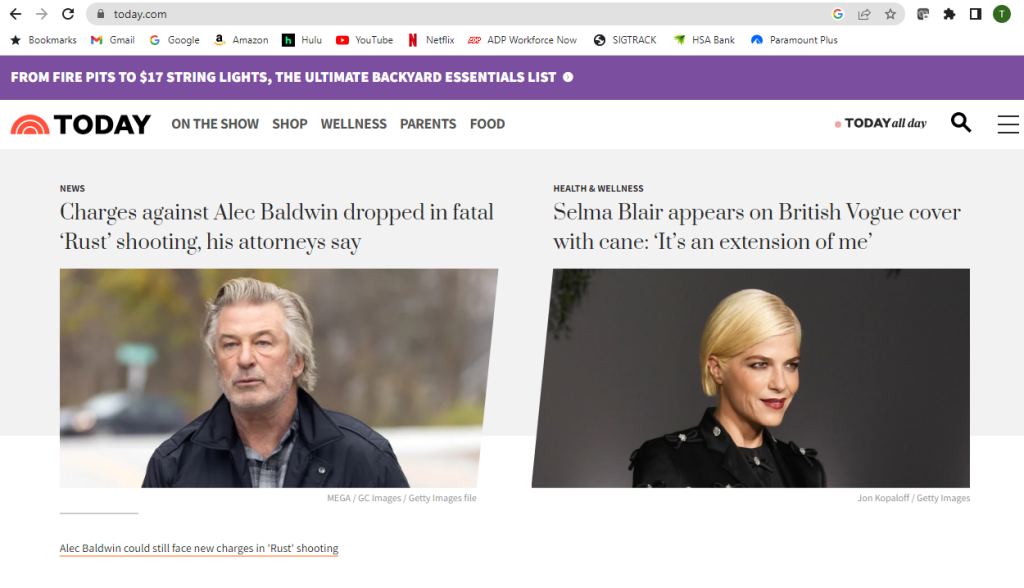Open the Hulu bookmark
Image resolution: width=1024 pixels, height=588 pixels.
coord(302,40)
